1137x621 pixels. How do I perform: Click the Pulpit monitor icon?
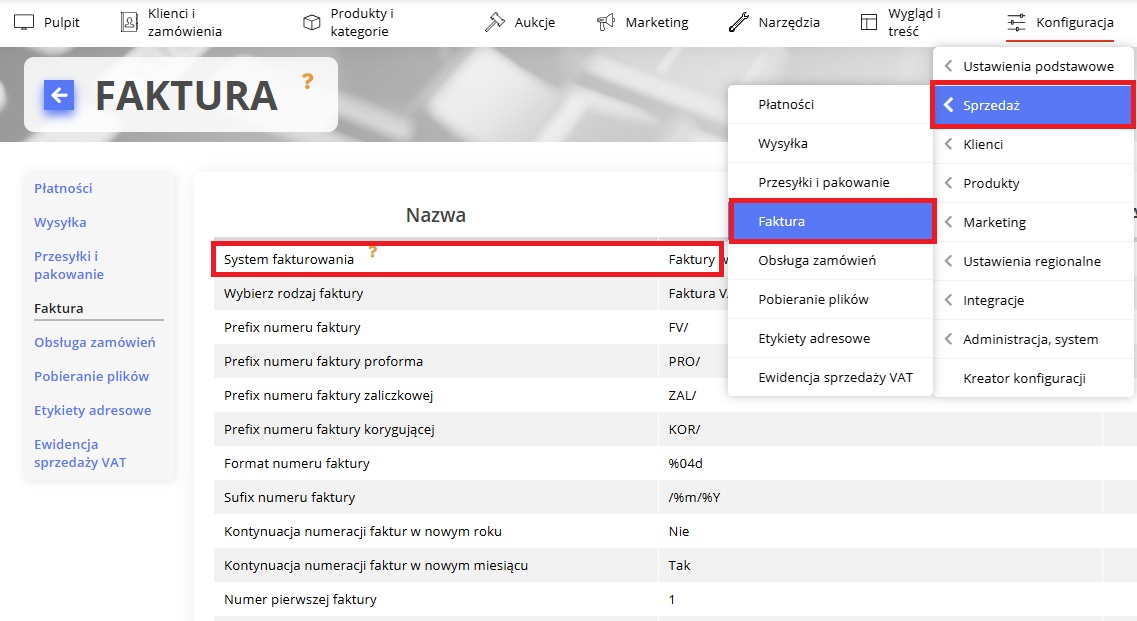click(24, 22)
